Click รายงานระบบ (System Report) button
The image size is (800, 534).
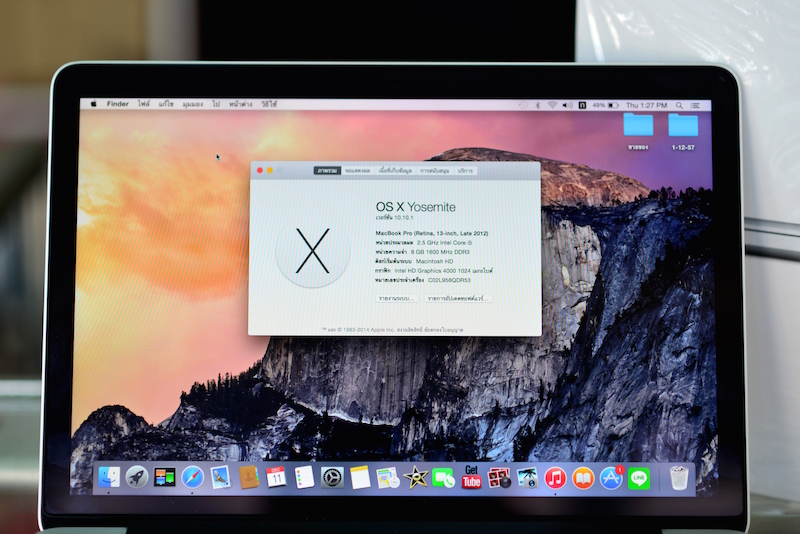[397, 298]
